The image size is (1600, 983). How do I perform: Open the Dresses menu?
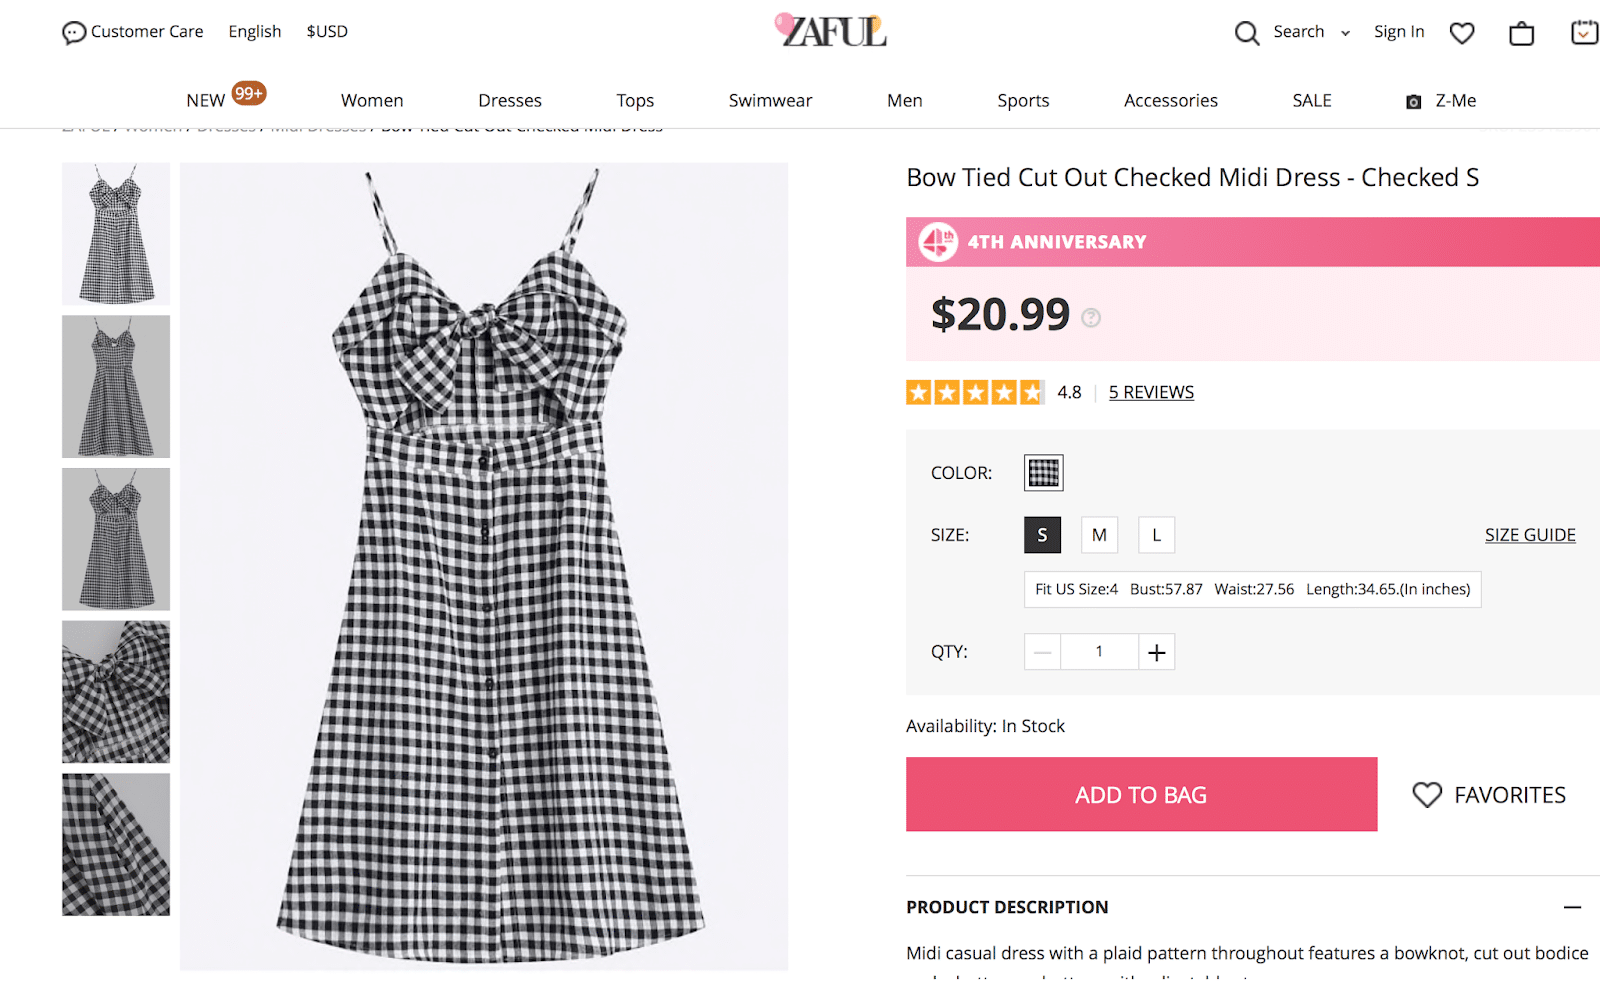tap(510, 101)
